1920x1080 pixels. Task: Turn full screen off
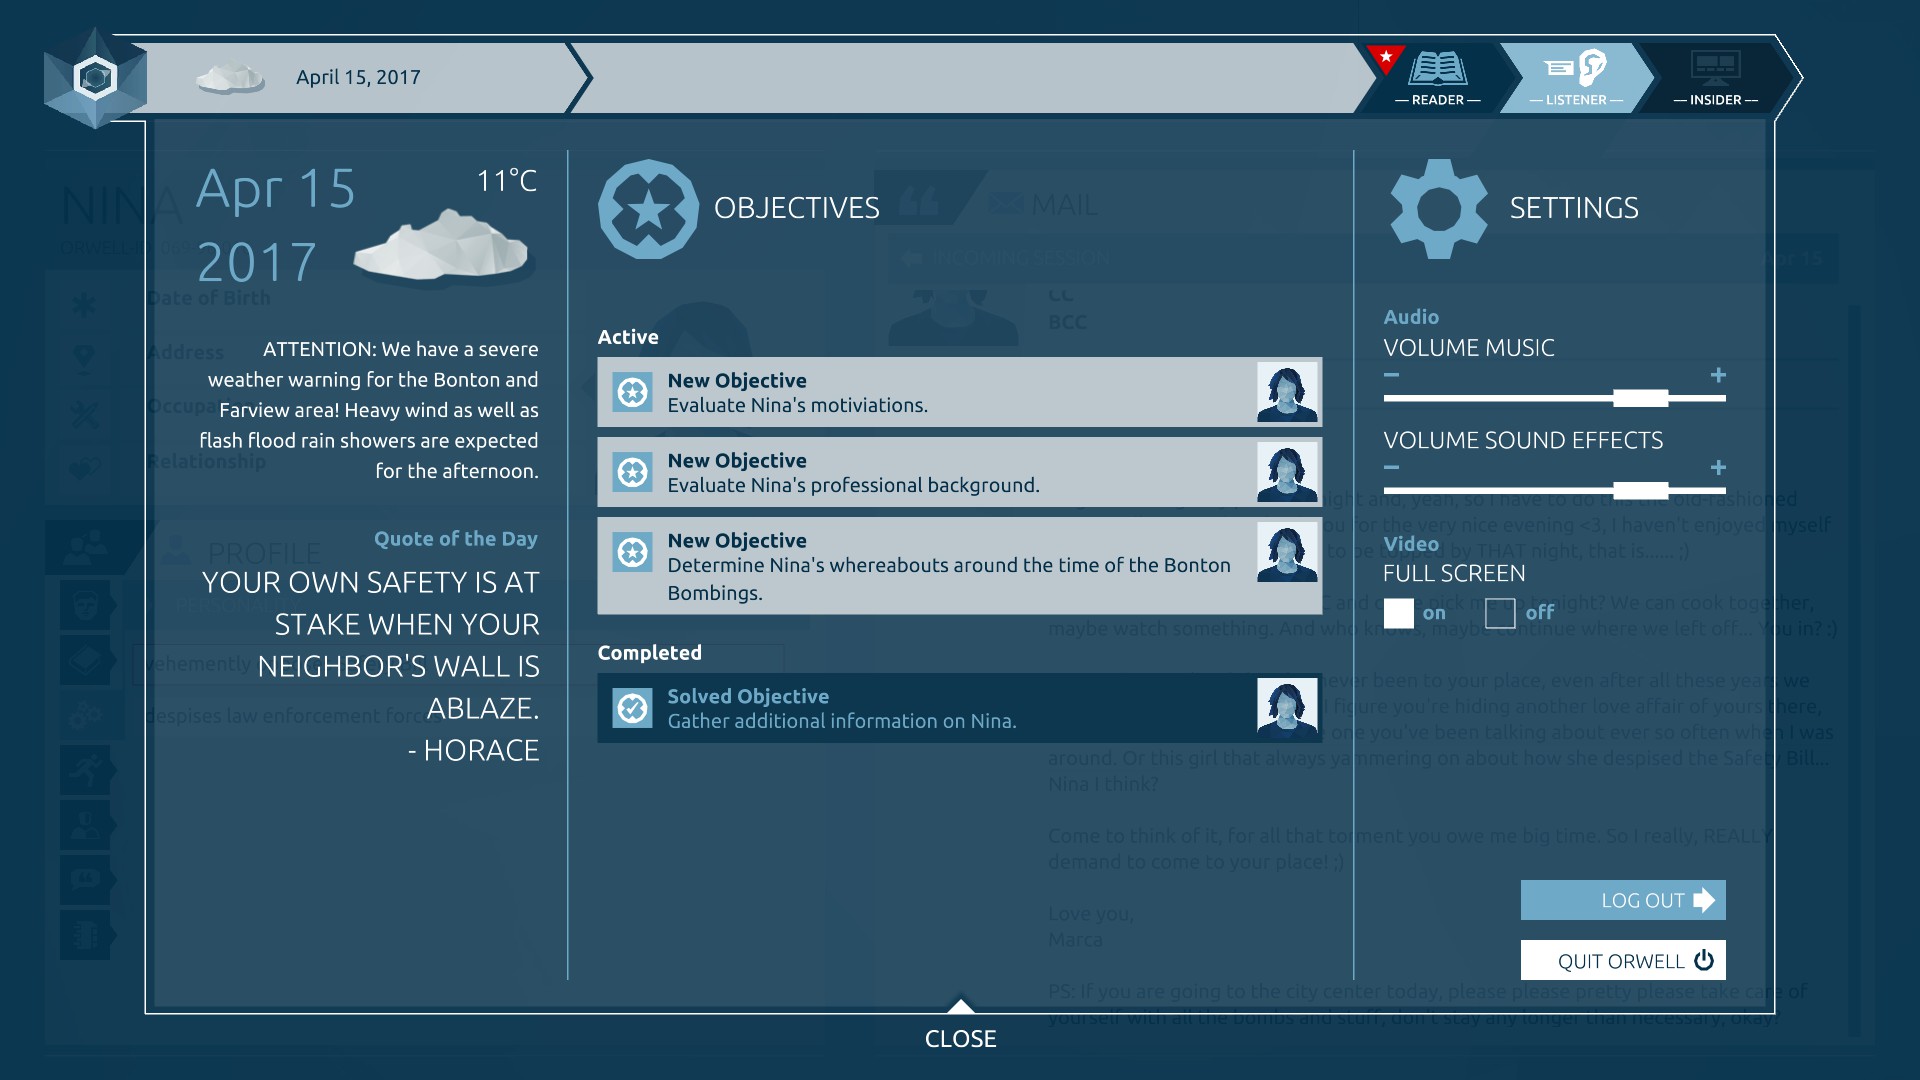coord(1500,613)
